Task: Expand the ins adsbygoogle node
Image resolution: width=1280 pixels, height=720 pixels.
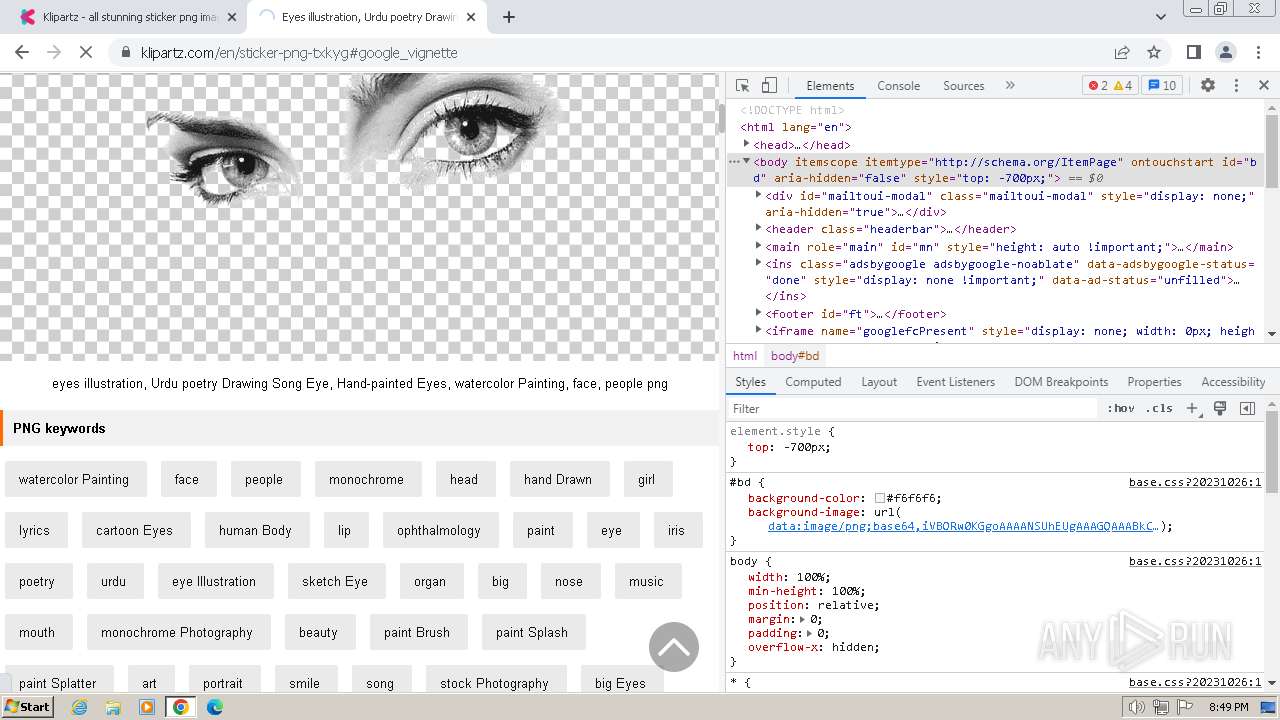Action: 758,263
